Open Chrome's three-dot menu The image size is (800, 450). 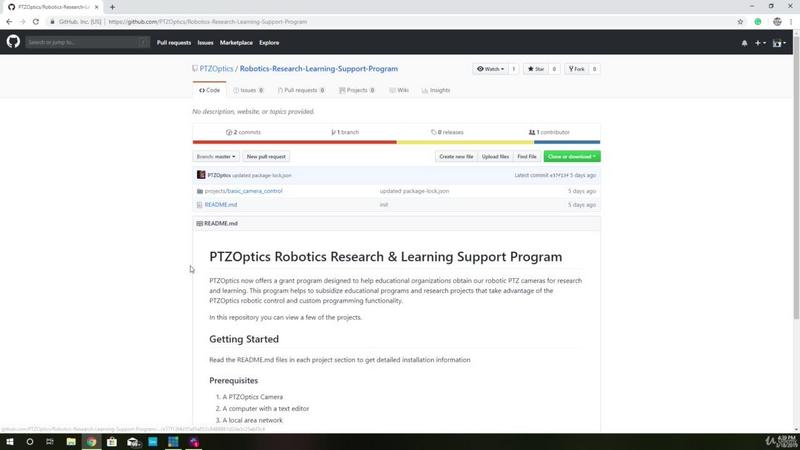click(x=791, y=22)
